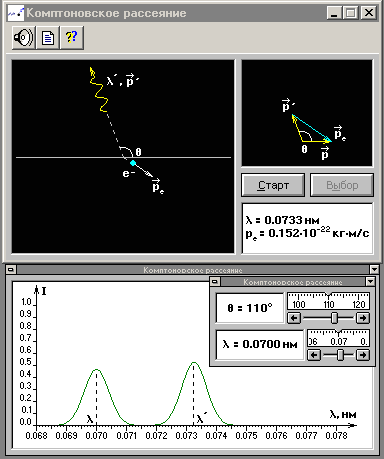Click the 100–120 degree scale ruler
The image size is (384, 459).
[x=328, y=301]
